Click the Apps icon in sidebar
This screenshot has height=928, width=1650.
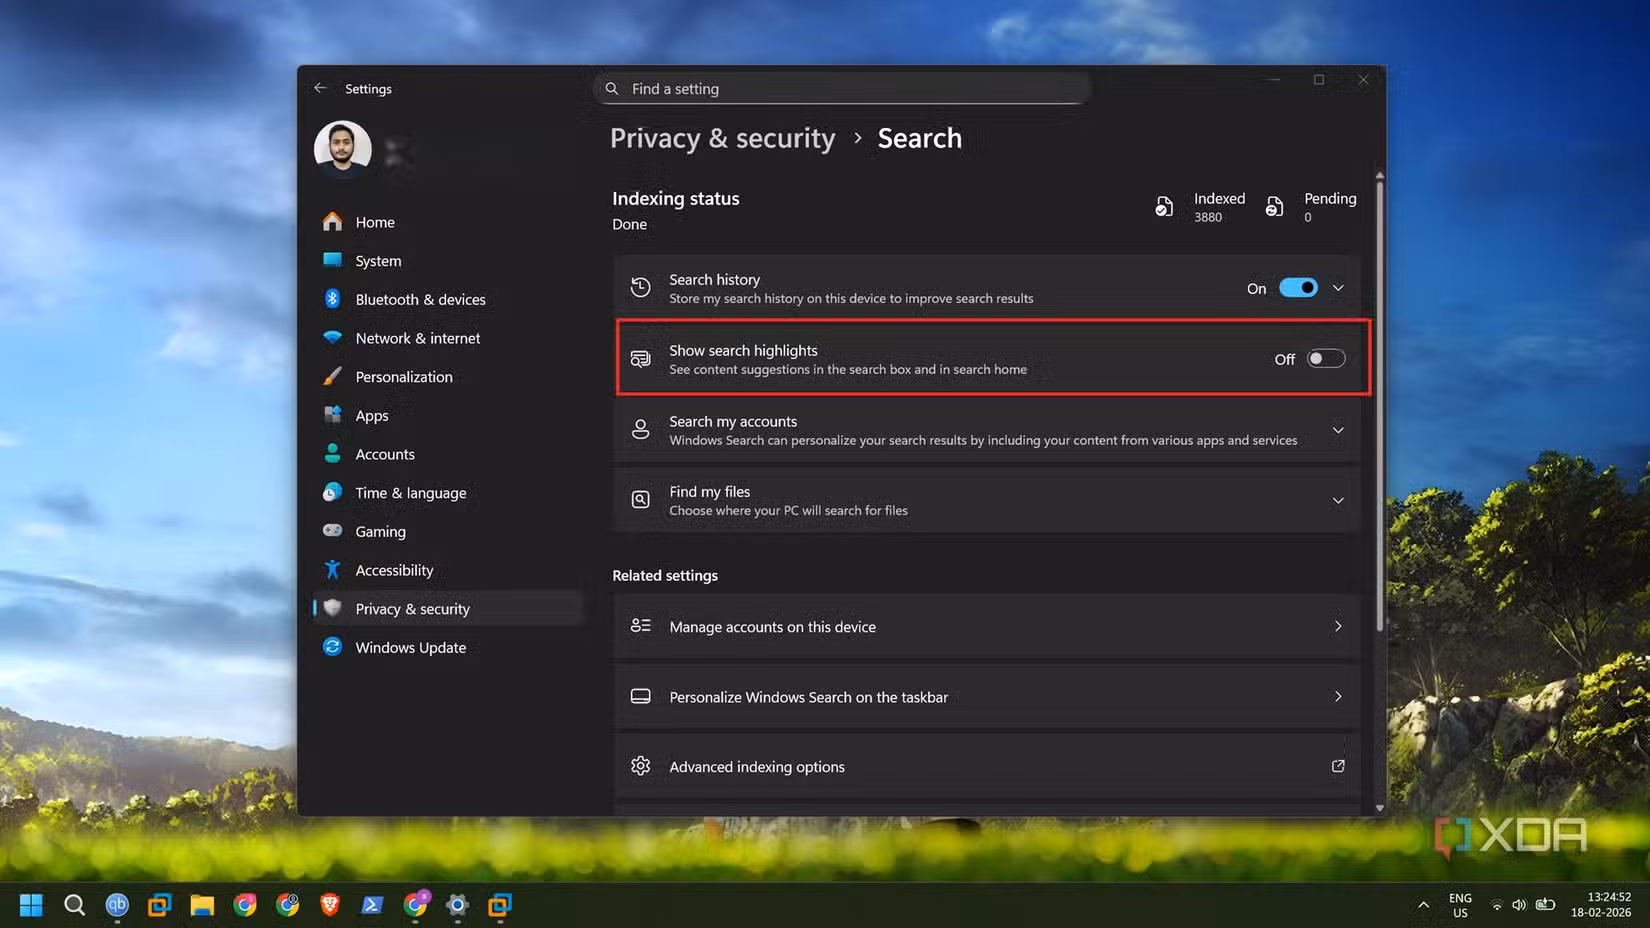(x=333, y=415)
